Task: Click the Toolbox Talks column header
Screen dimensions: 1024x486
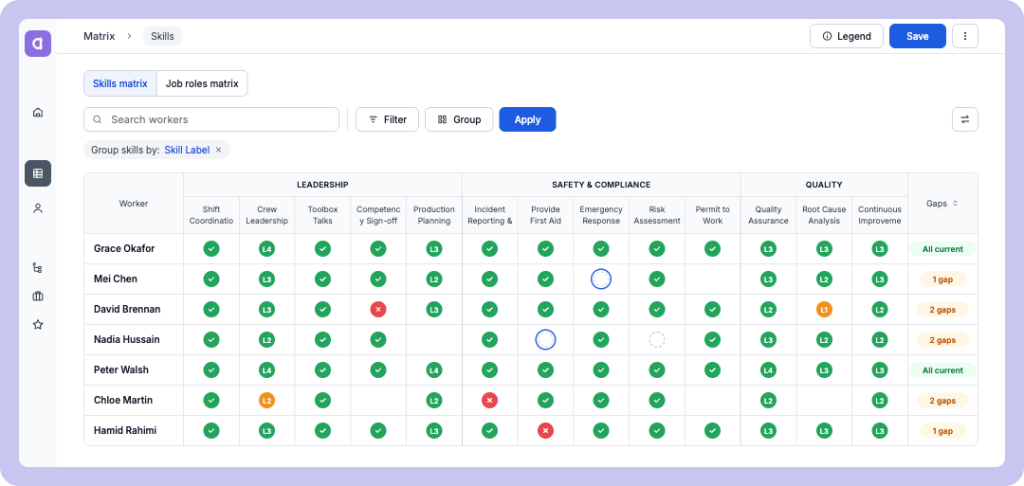Action: point(323,215)
